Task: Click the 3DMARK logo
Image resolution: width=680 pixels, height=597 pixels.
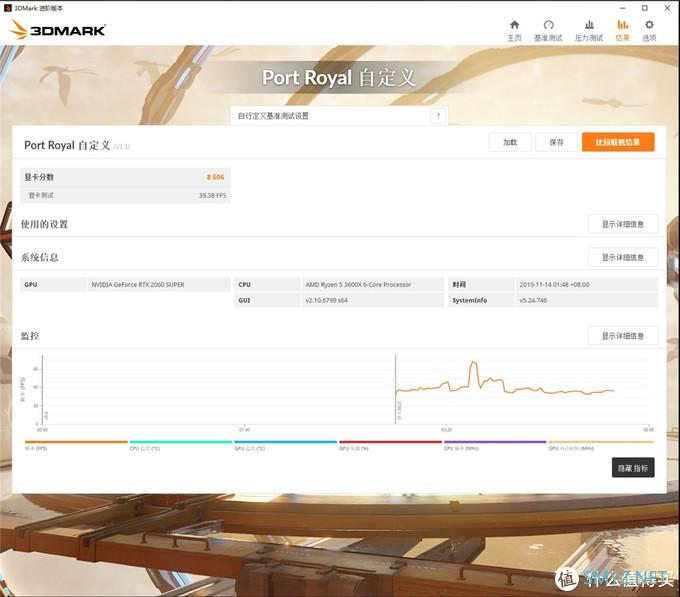Action: coord(57,29)
